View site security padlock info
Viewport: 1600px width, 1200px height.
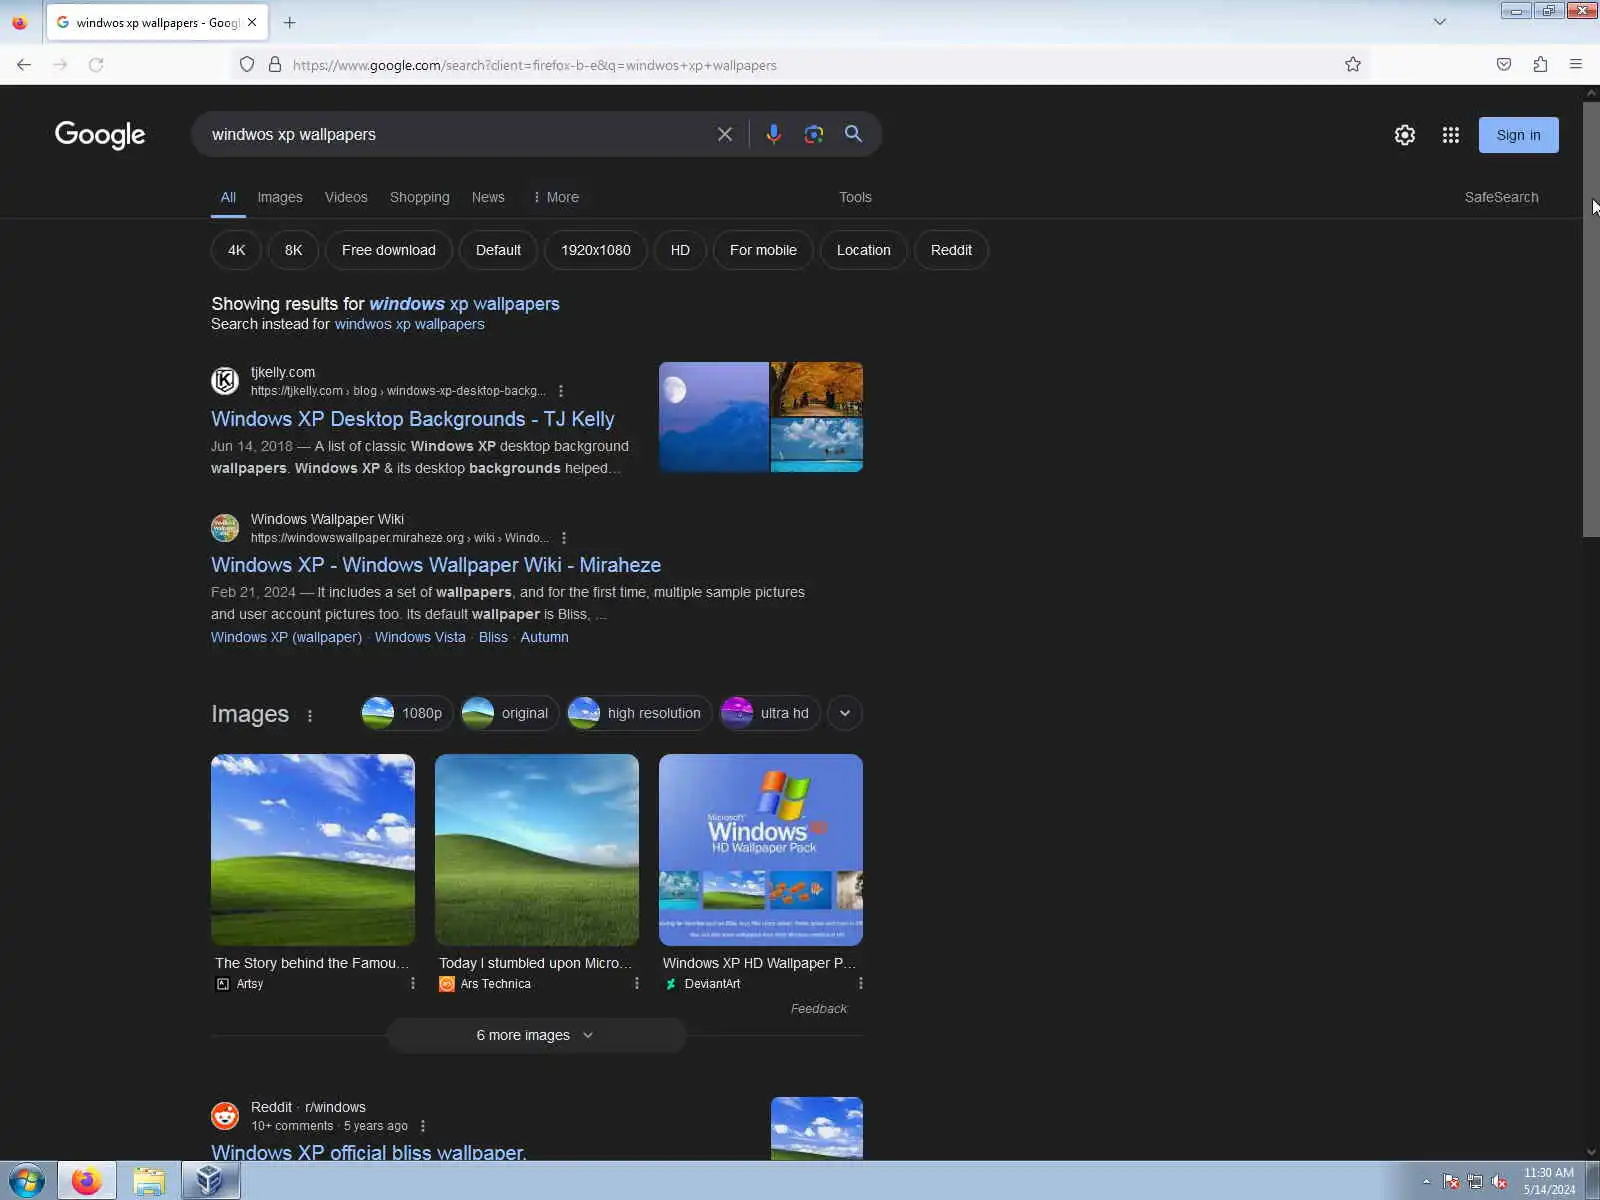[275, 65]
